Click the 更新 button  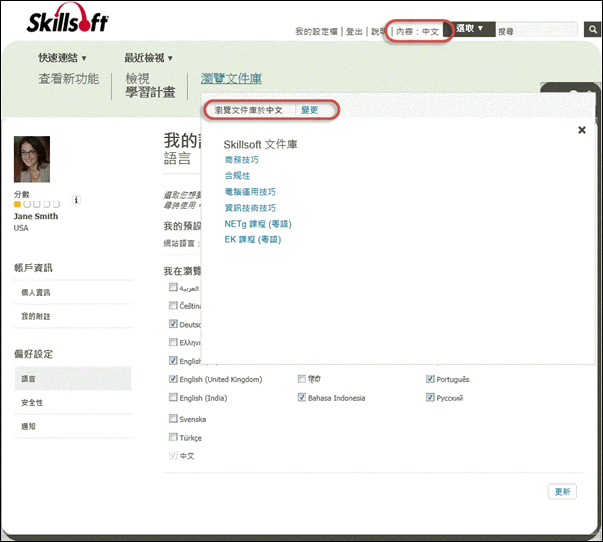click(562, 491)
